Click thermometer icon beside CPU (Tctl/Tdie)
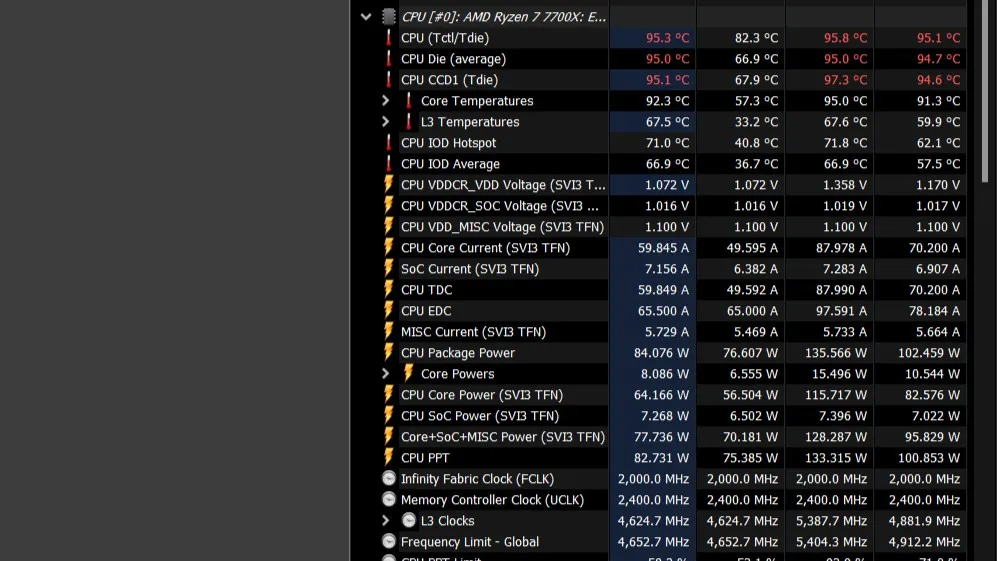This screenshot has height=561, width=997. 389,38
